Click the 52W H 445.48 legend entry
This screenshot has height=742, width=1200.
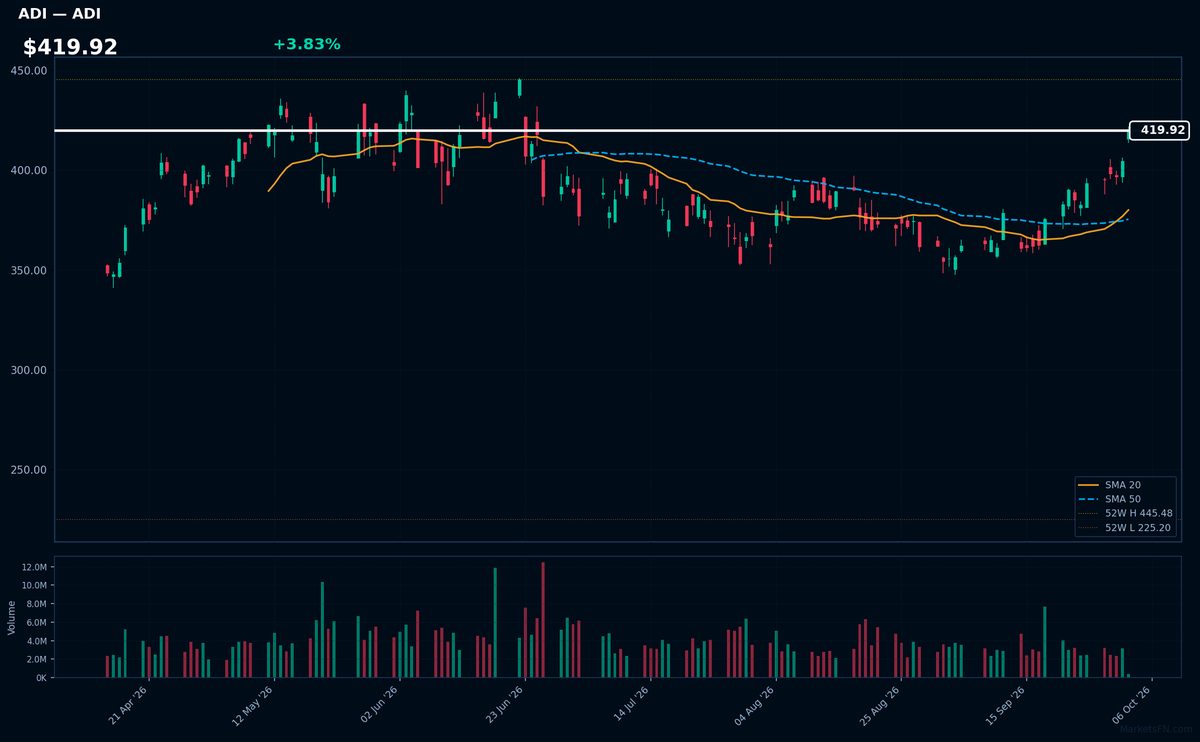click(1126, 513)
